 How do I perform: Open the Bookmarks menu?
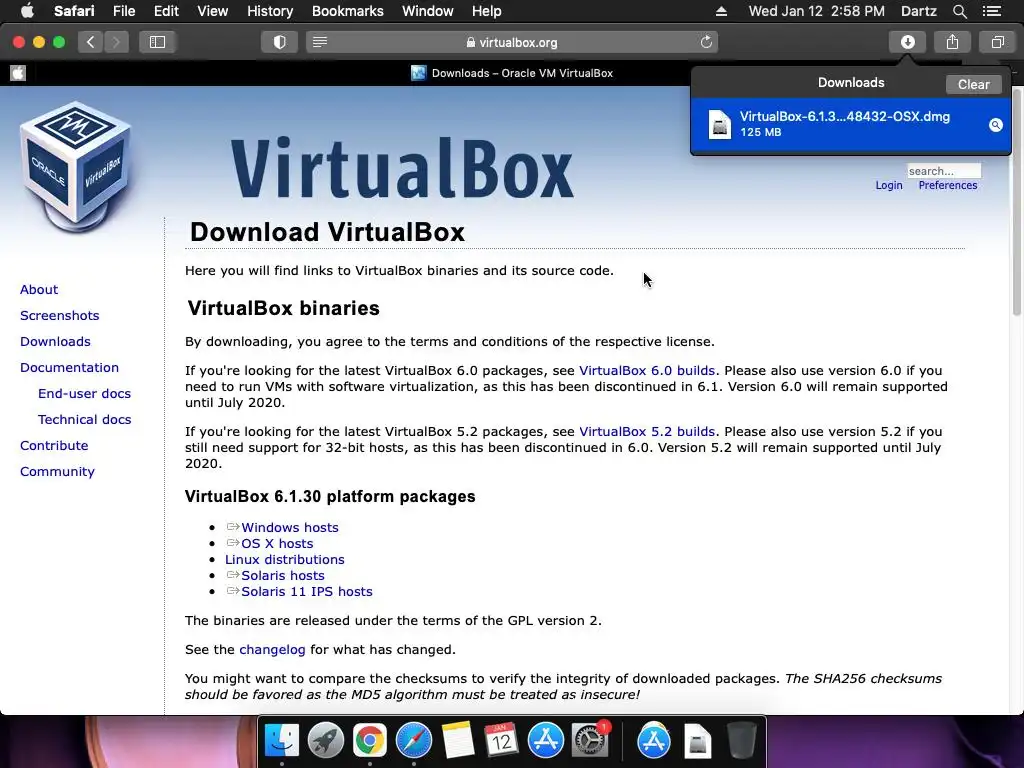[347, 11]
